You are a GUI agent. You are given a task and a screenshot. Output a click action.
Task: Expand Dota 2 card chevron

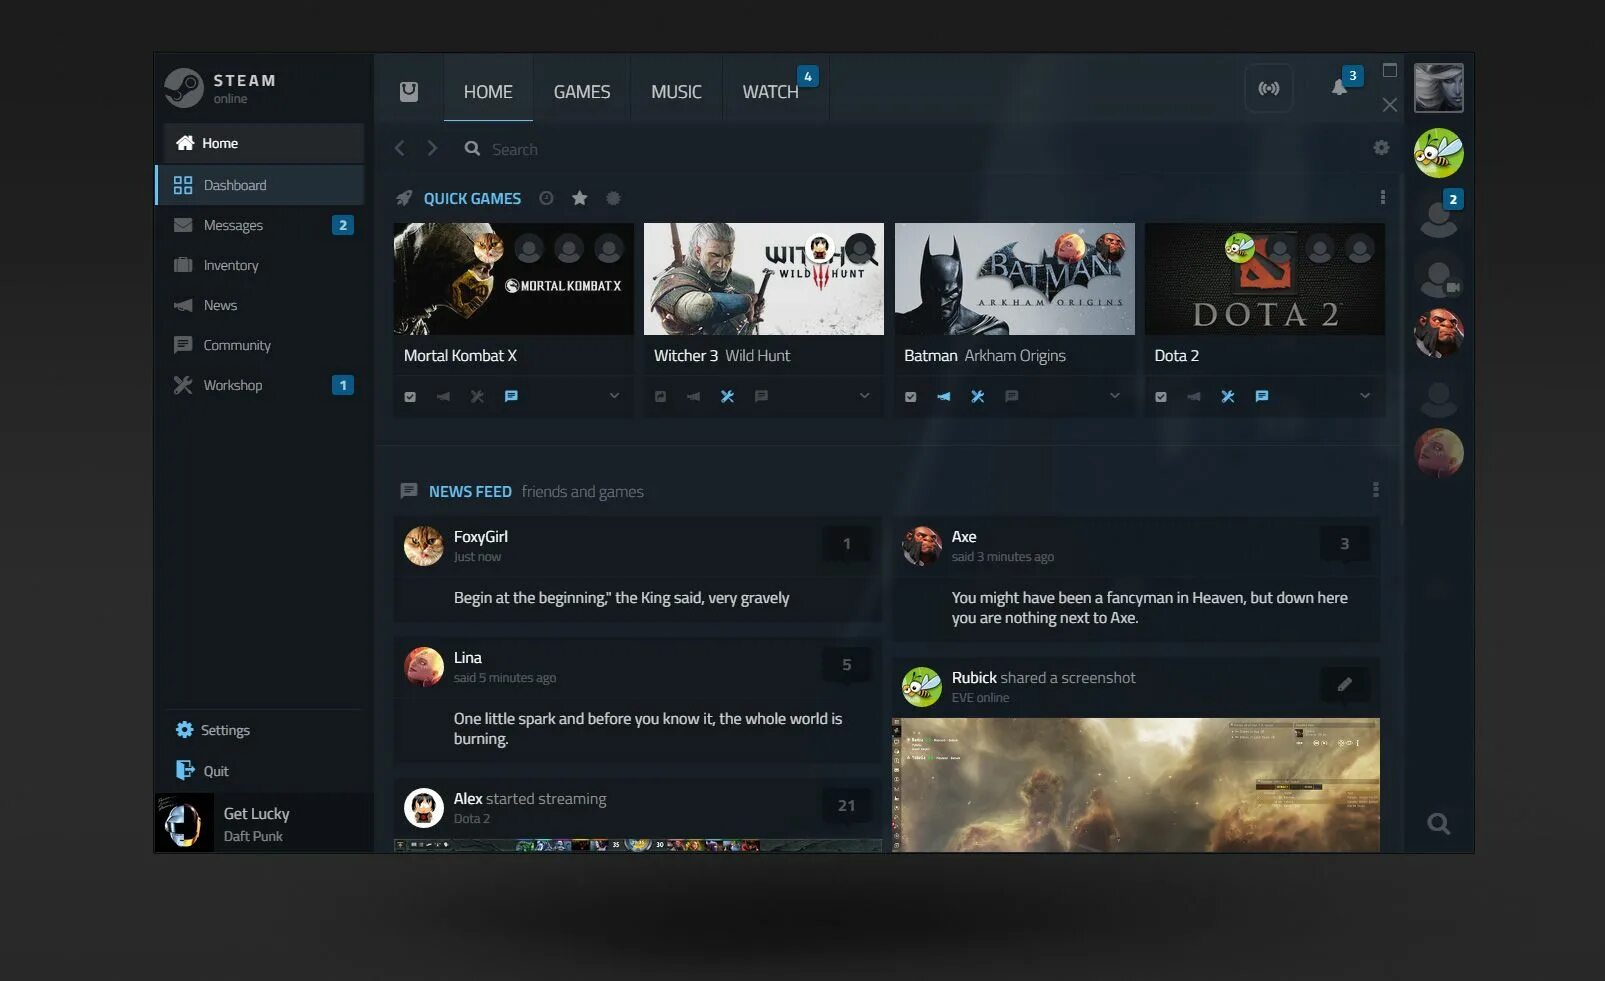[1364, 396]
